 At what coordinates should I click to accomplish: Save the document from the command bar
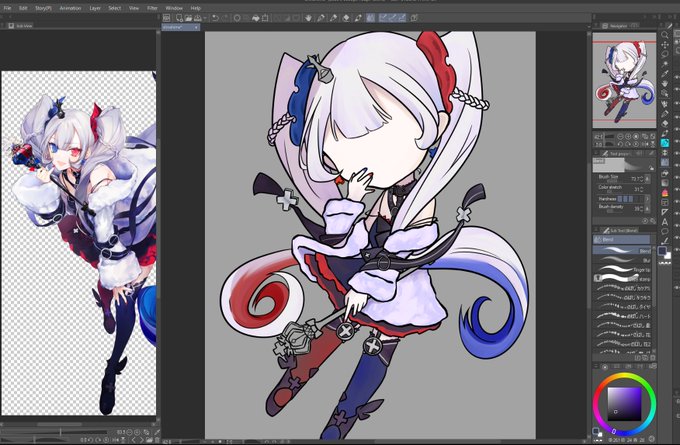[x=198, y=18]
